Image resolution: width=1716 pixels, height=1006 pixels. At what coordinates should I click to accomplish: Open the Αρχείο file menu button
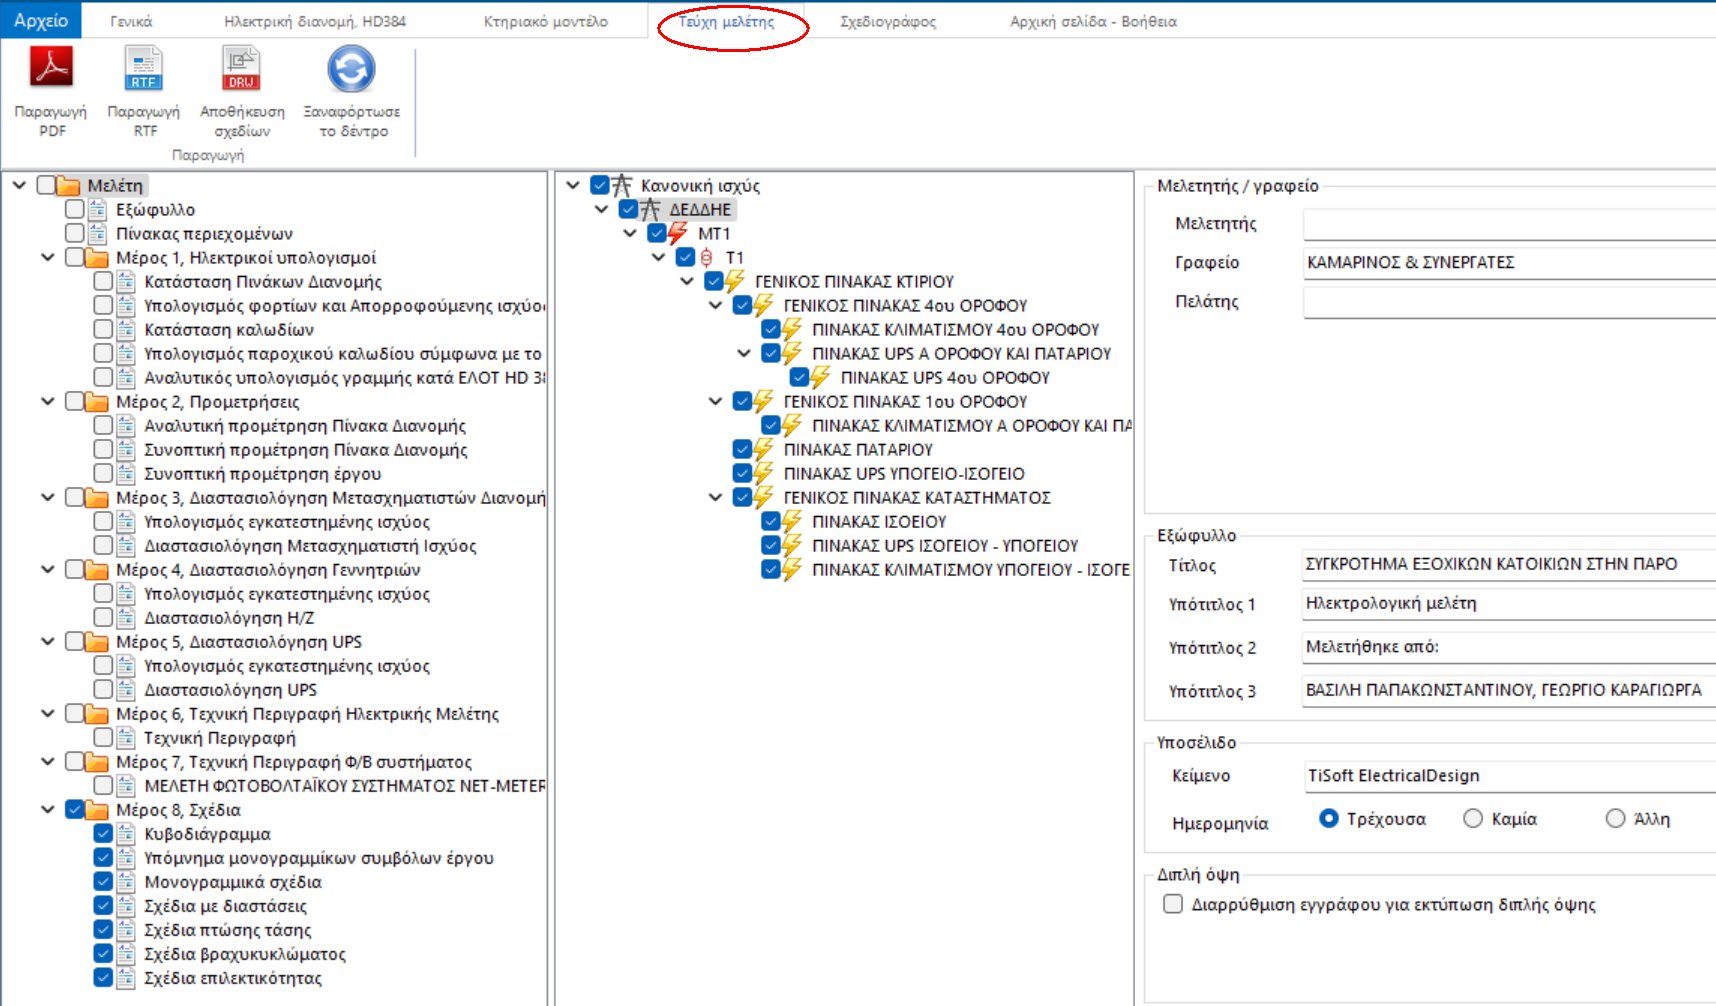point(41,20)
